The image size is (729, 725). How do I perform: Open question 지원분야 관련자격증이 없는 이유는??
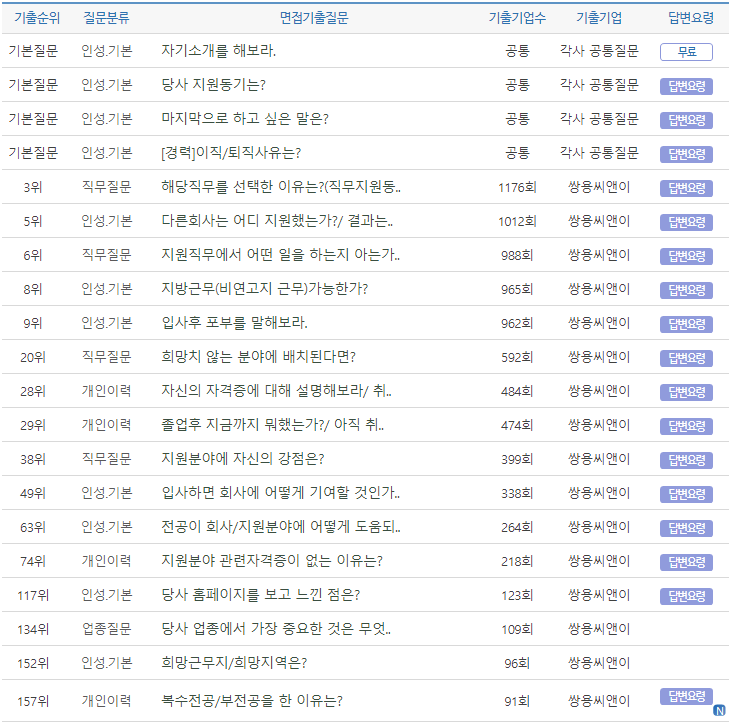tap(271, 561)
